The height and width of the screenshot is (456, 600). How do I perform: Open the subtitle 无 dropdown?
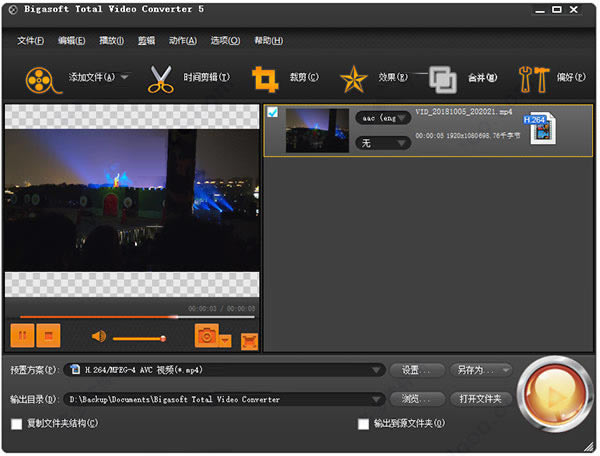tap(383, 143)
